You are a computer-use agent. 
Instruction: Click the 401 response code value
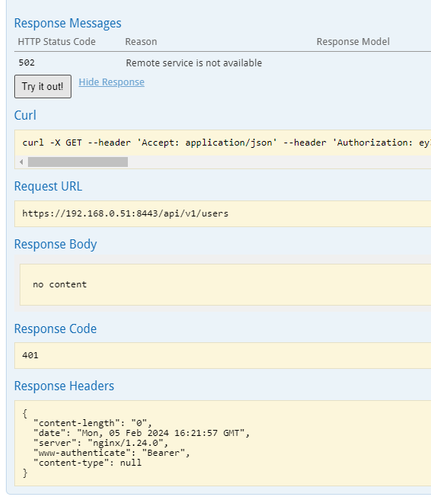[x=30, y=355]
